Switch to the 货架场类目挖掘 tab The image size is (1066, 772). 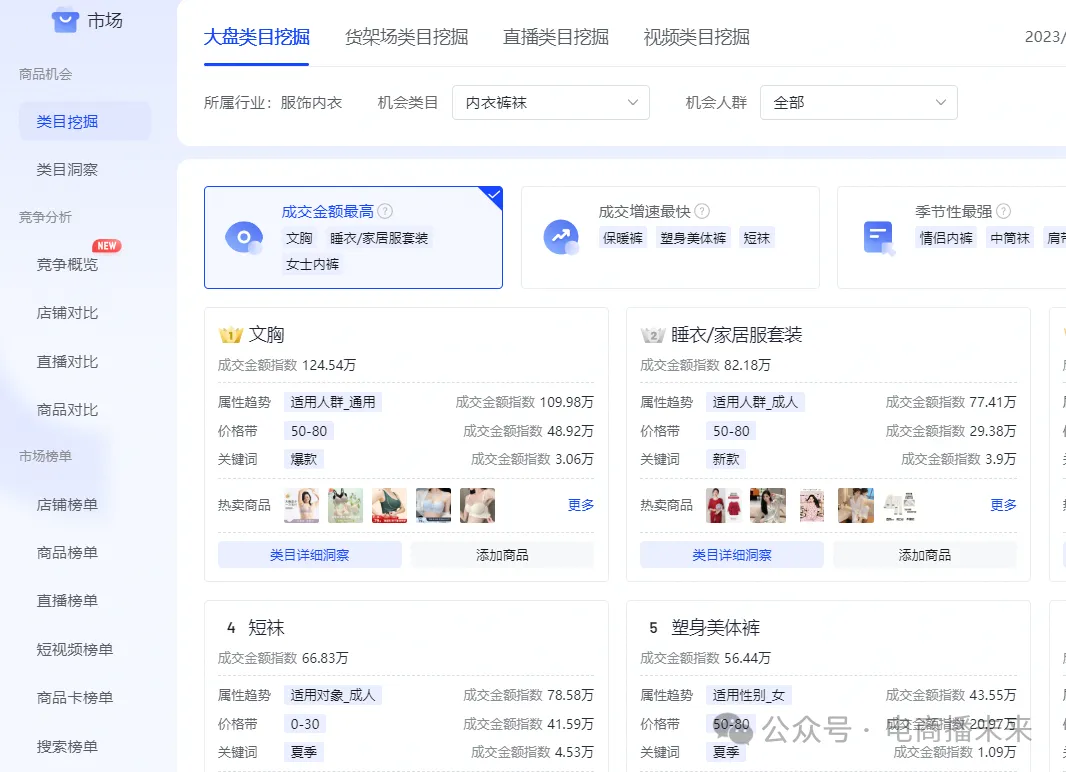pos(406,38)
